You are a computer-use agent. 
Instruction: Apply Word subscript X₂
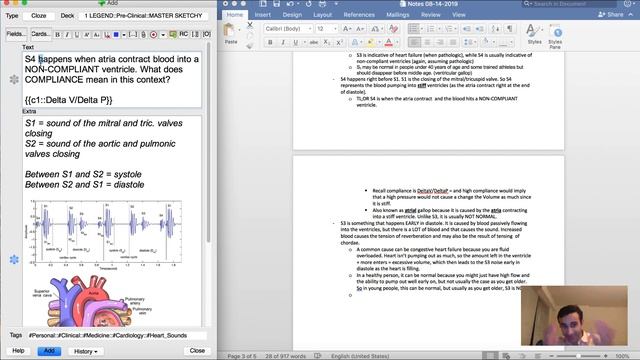point(327,42)
